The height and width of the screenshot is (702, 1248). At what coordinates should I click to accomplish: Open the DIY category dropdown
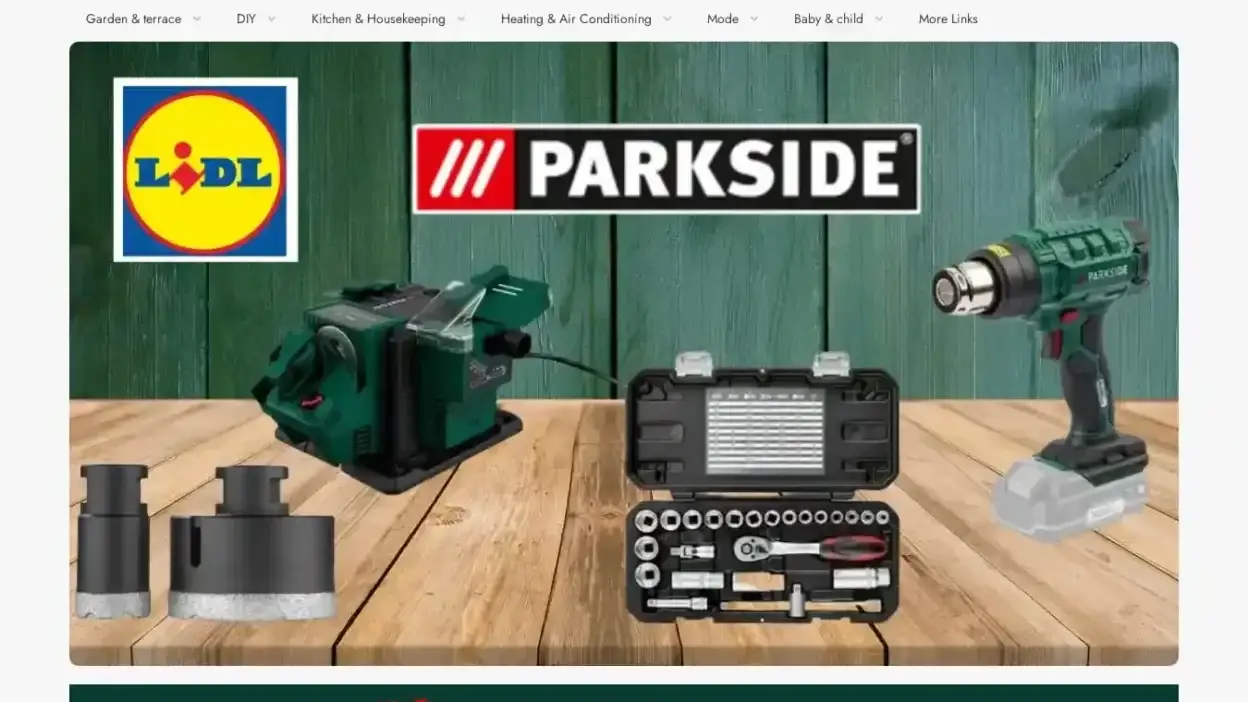(x=271, y=18)
